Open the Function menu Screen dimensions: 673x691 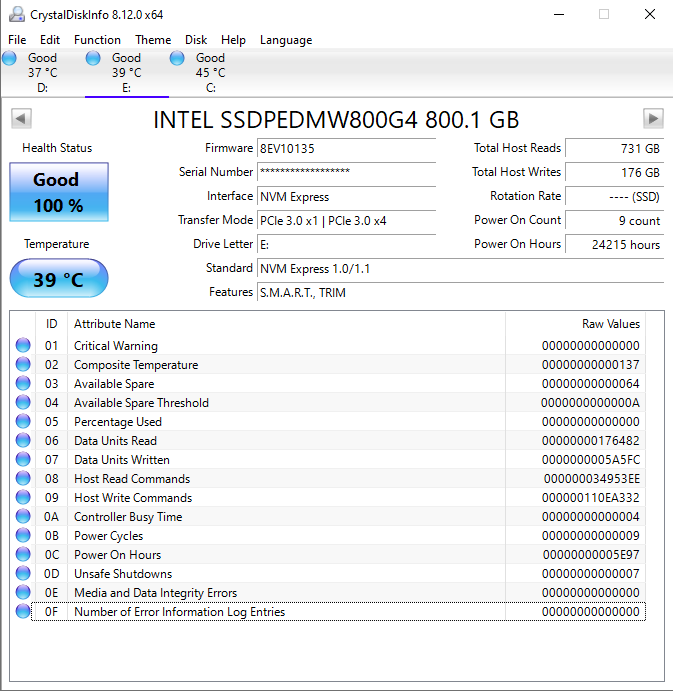pyautogui.click(x=97, y=40)
